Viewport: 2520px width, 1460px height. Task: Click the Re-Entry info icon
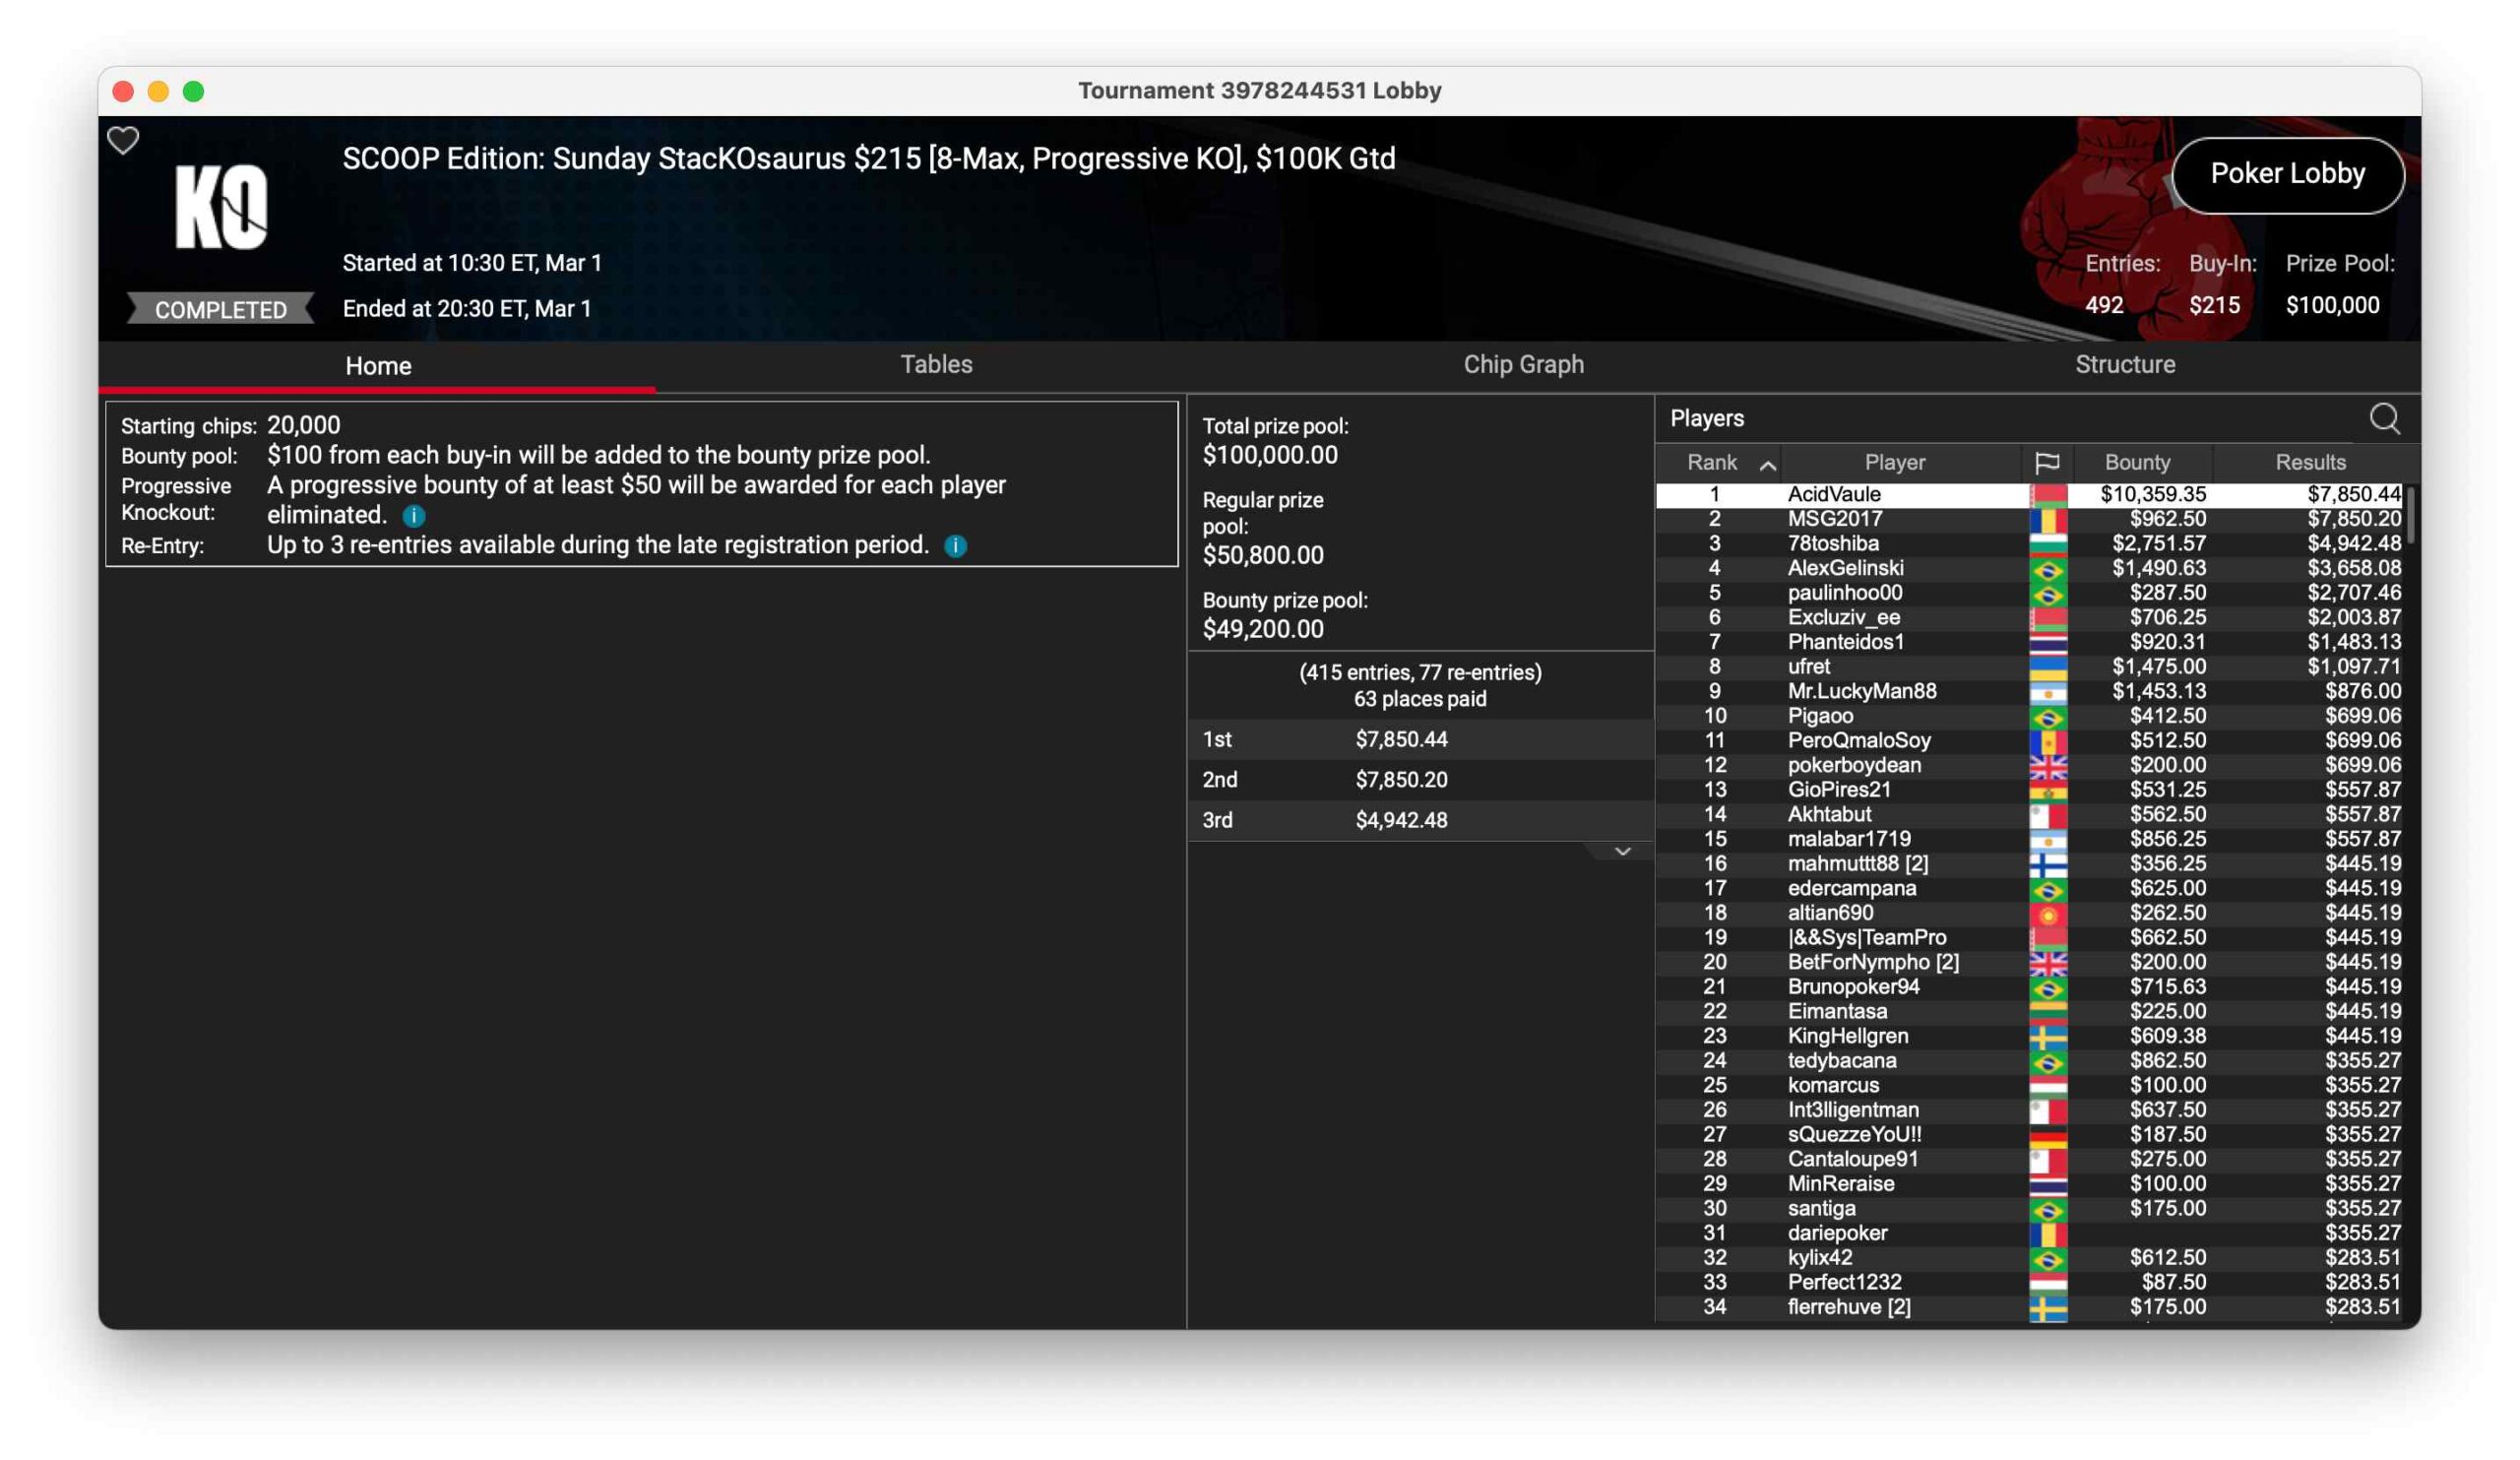click(956, 546)
